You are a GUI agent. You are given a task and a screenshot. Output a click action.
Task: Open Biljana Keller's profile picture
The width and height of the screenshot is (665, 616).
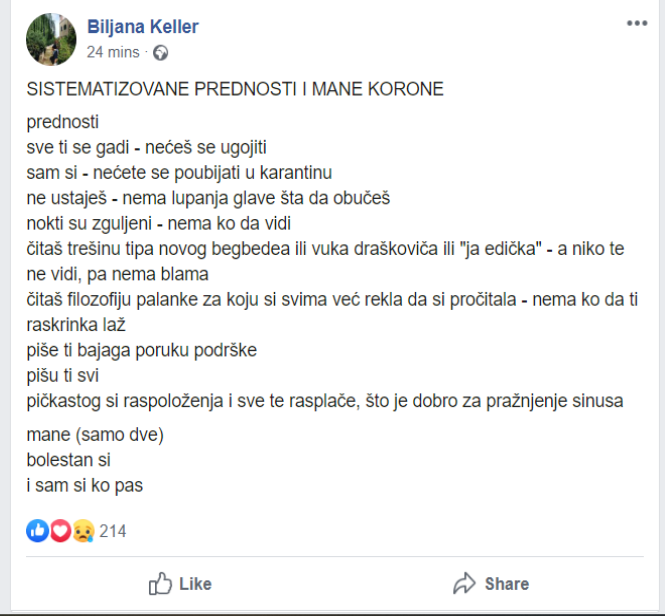click(x=52, y=39)
